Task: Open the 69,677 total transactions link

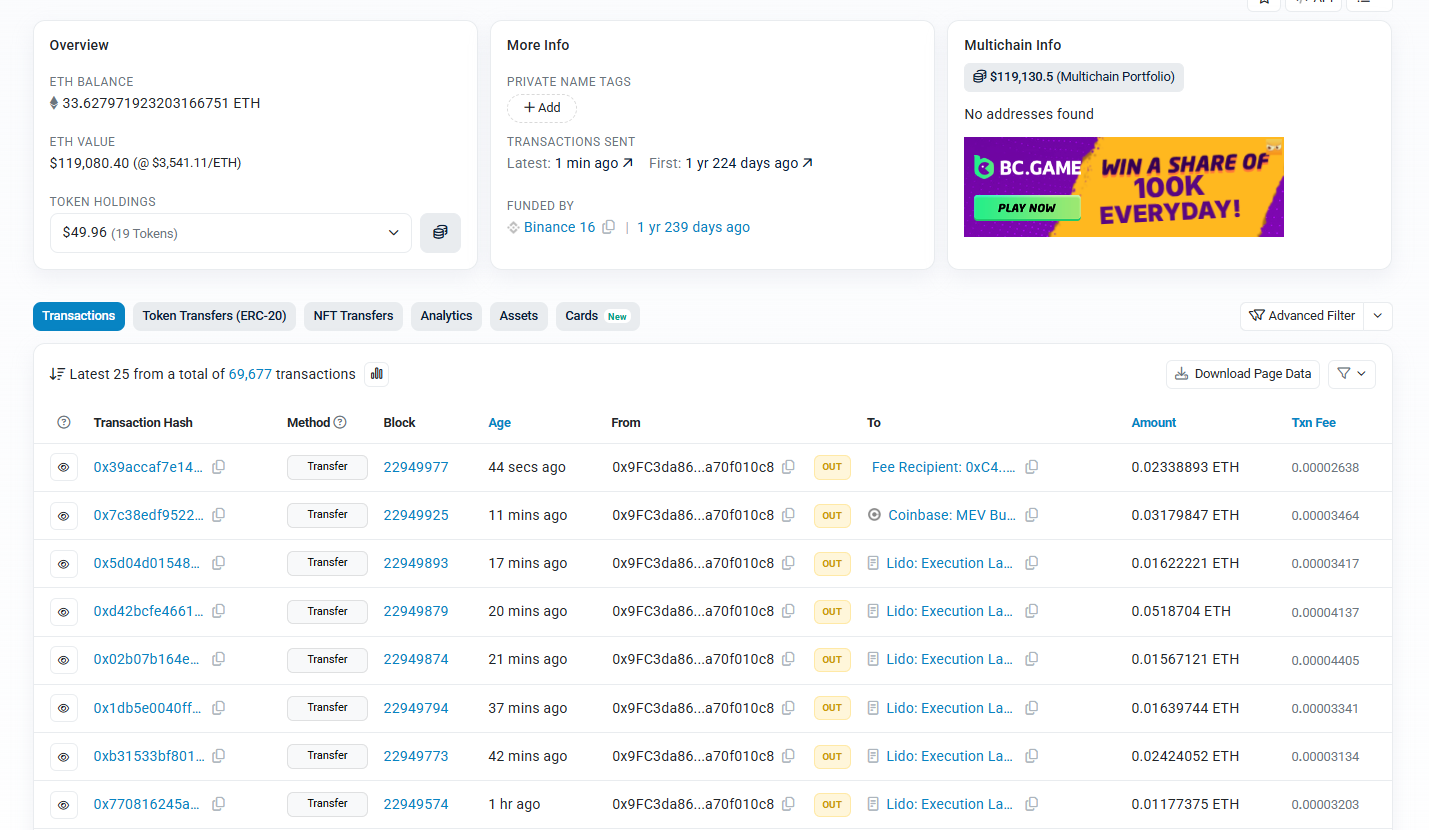Action: coord(250,374)
